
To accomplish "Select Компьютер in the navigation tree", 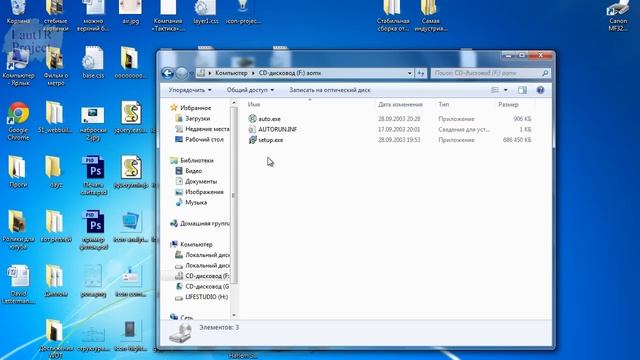I will click(196, 244).
